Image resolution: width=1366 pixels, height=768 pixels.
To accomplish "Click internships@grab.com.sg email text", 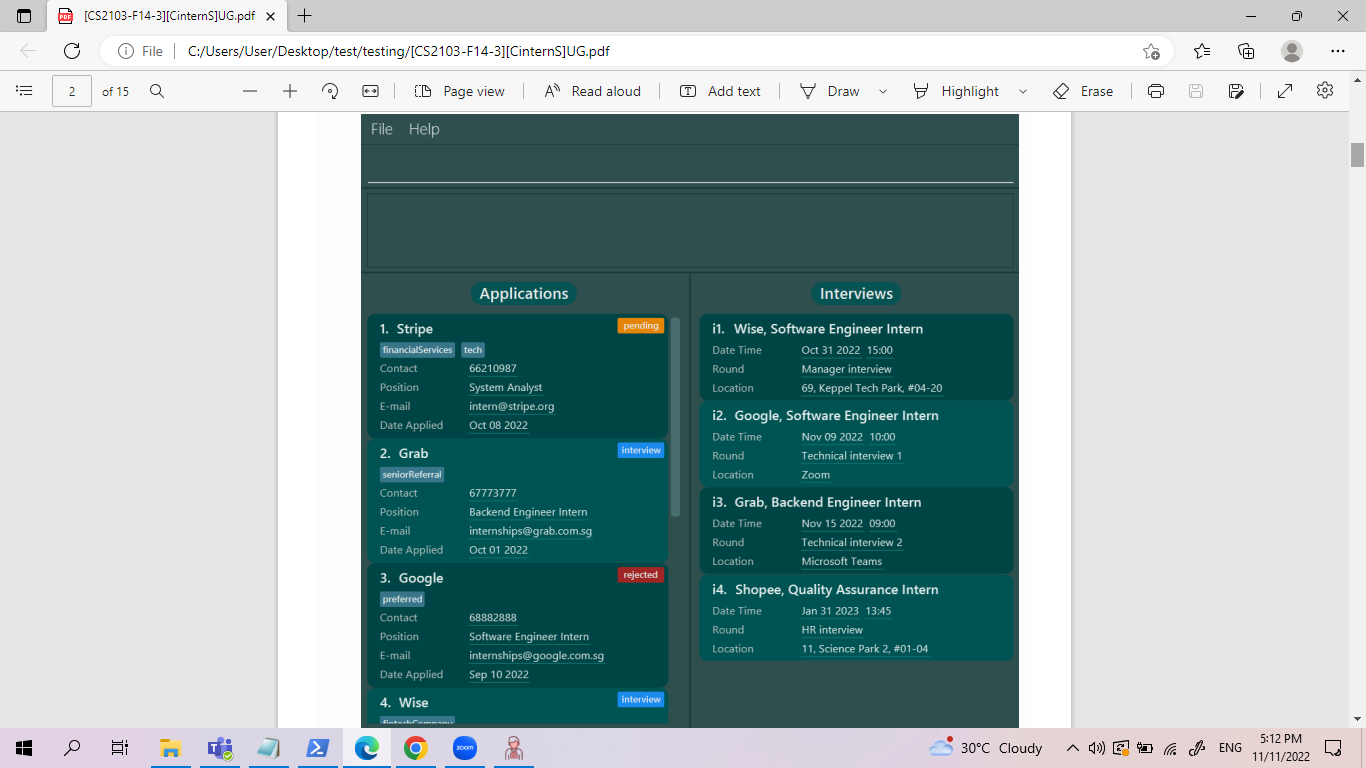I will pyautogui.click(x=530, y=531).
